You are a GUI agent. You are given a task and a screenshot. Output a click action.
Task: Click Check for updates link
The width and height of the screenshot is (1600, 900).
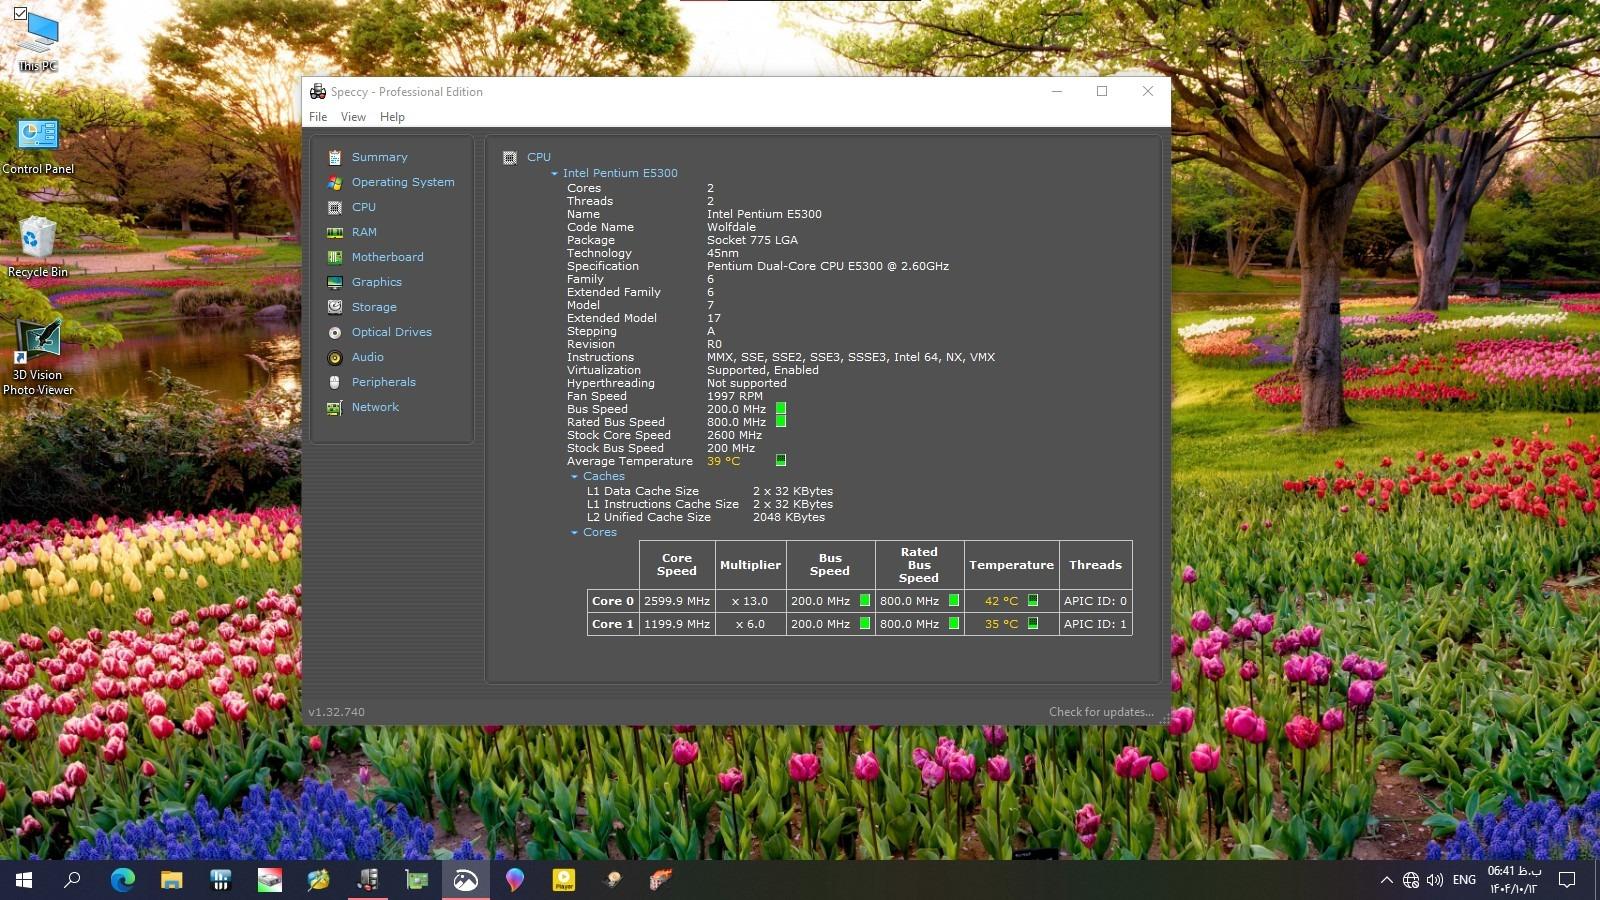(1100, 712)
